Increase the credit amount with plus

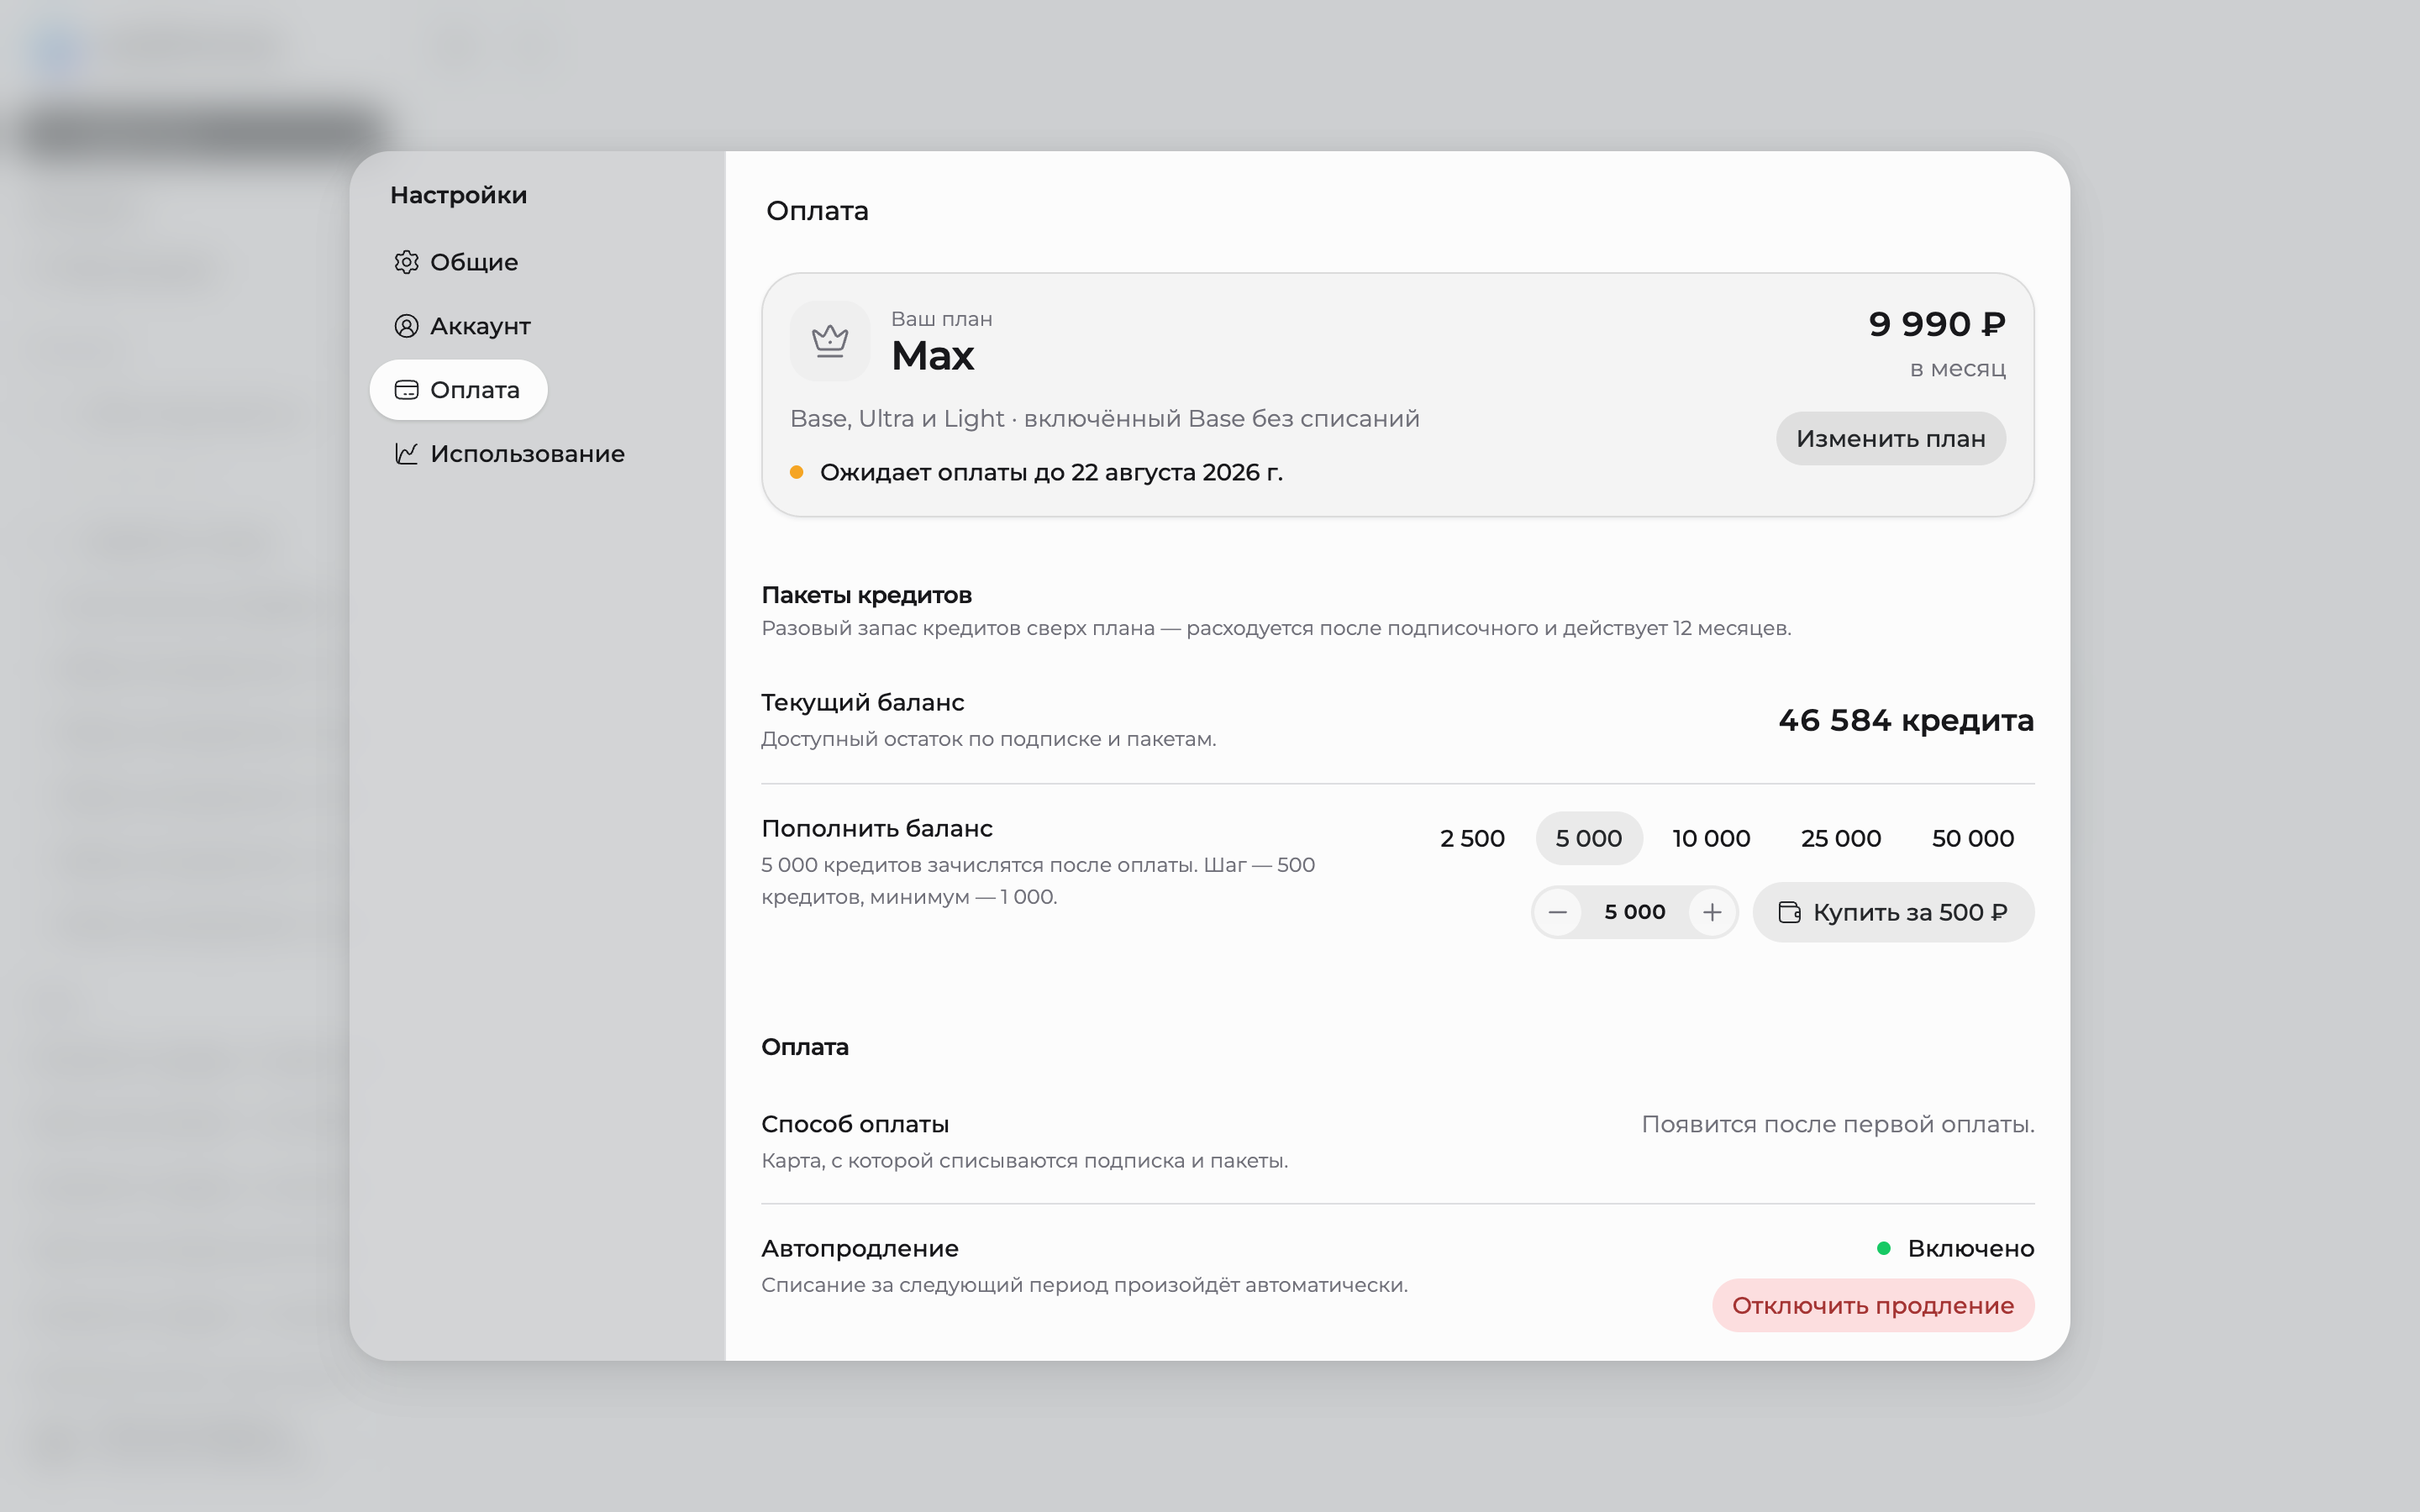[x=1712, y=912]
